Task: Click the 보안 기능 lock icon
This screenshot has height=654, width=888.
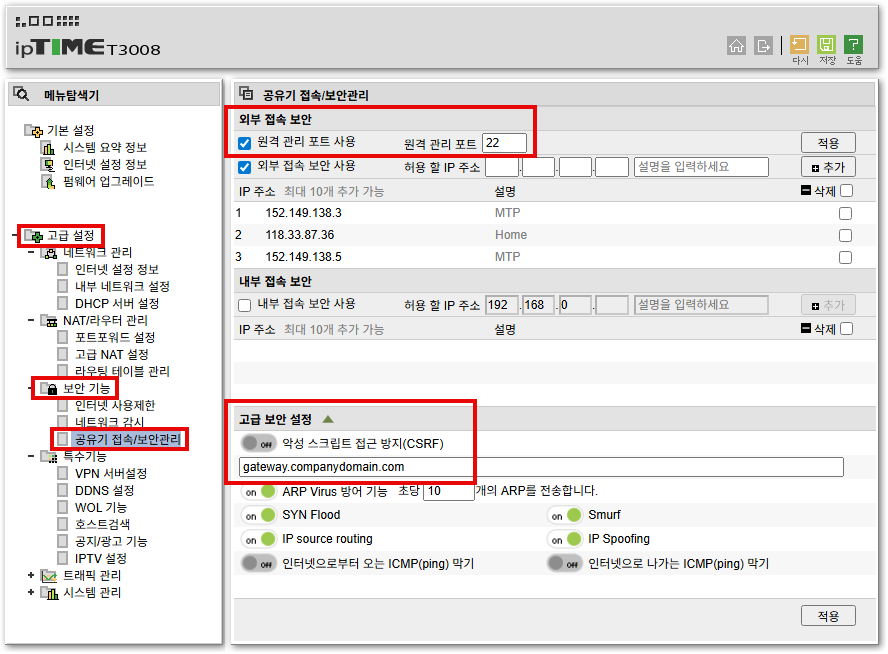Action: (x=50, y=389)
